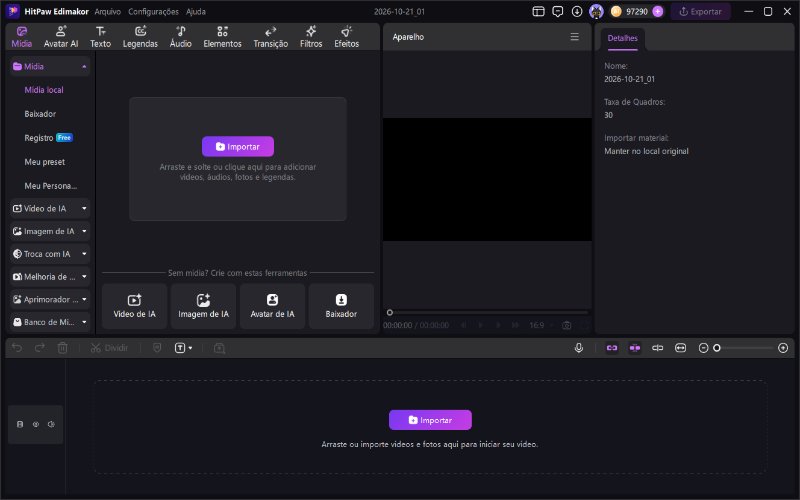800x500 pixels.
Task: Open the Ajuda menu
Action: (x=195, y=11)
